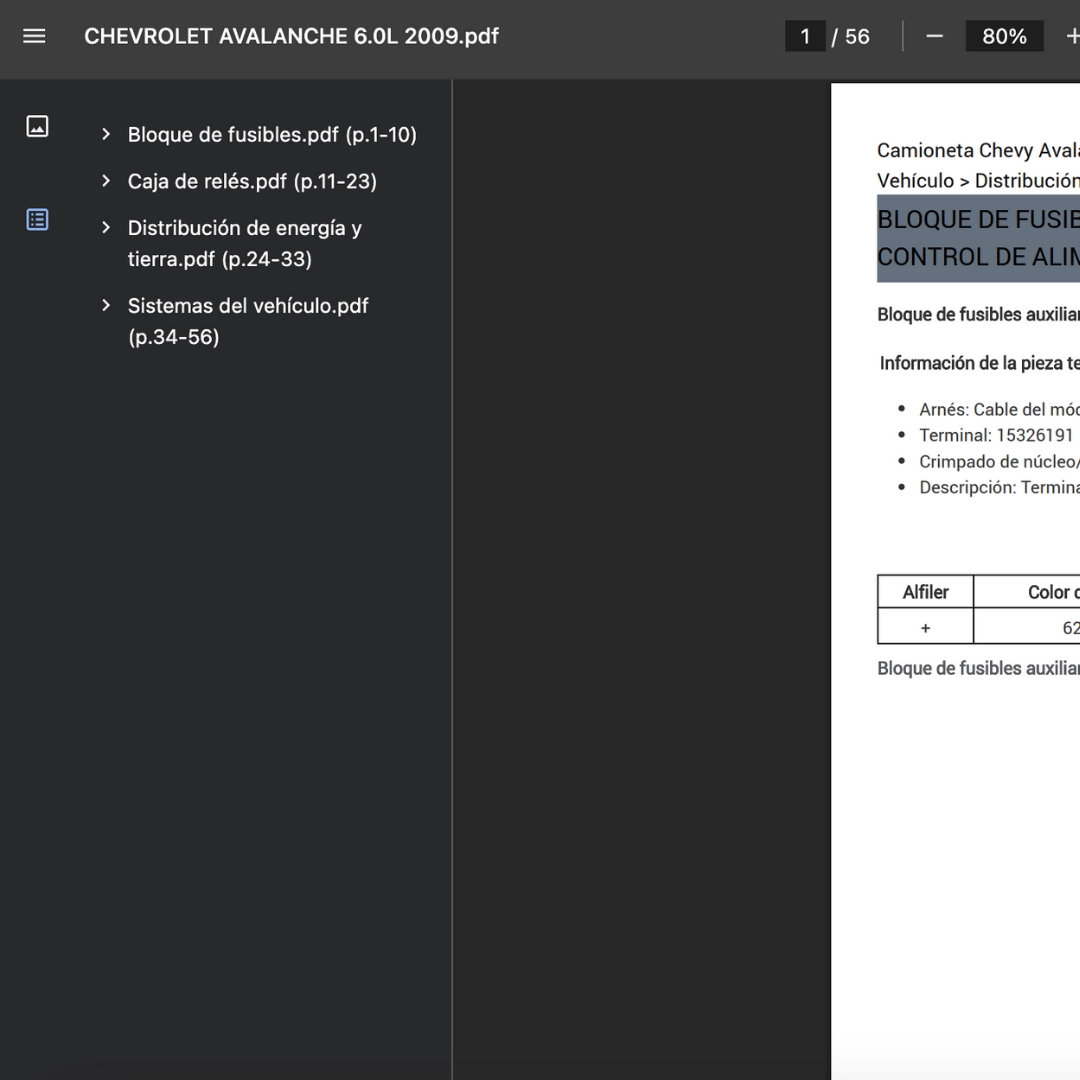Switch sidebar to document outline view
Viewport: 1080px width, 1080px height.
(x=37, y=220)
